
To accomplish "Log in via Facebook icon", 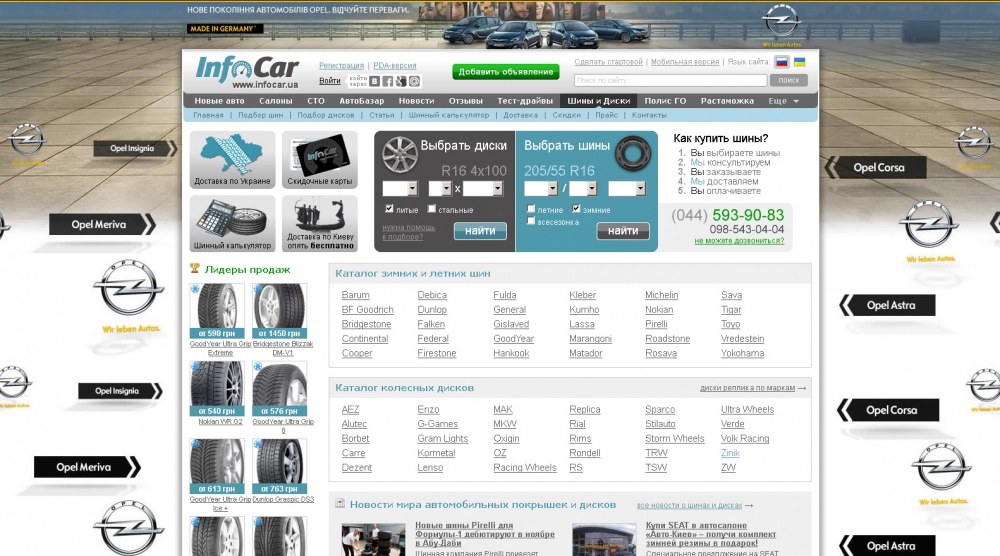I will coord(388,81).
